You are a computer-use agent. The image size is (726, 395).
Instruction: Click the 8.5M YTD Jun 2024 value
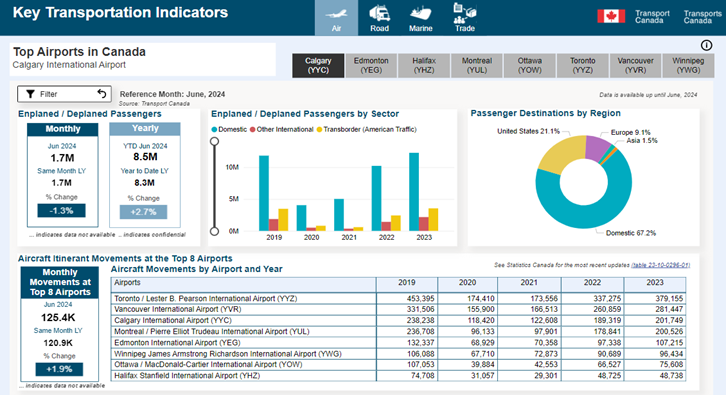tap(145, 157)
